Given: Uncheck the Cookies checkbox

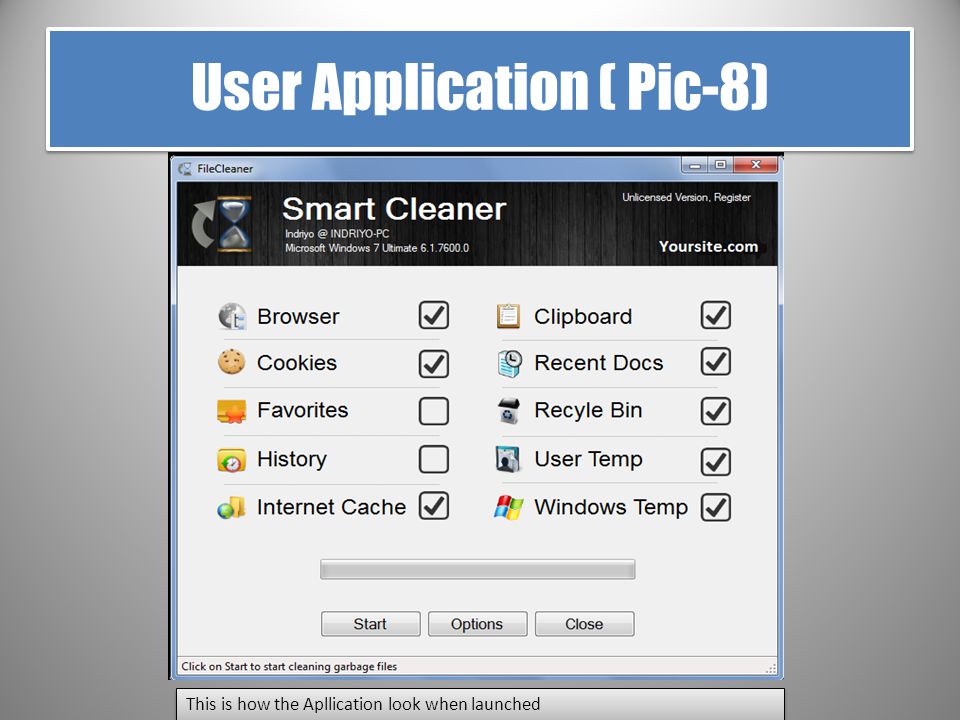Looking at the screenshot, I should (434, 364).
